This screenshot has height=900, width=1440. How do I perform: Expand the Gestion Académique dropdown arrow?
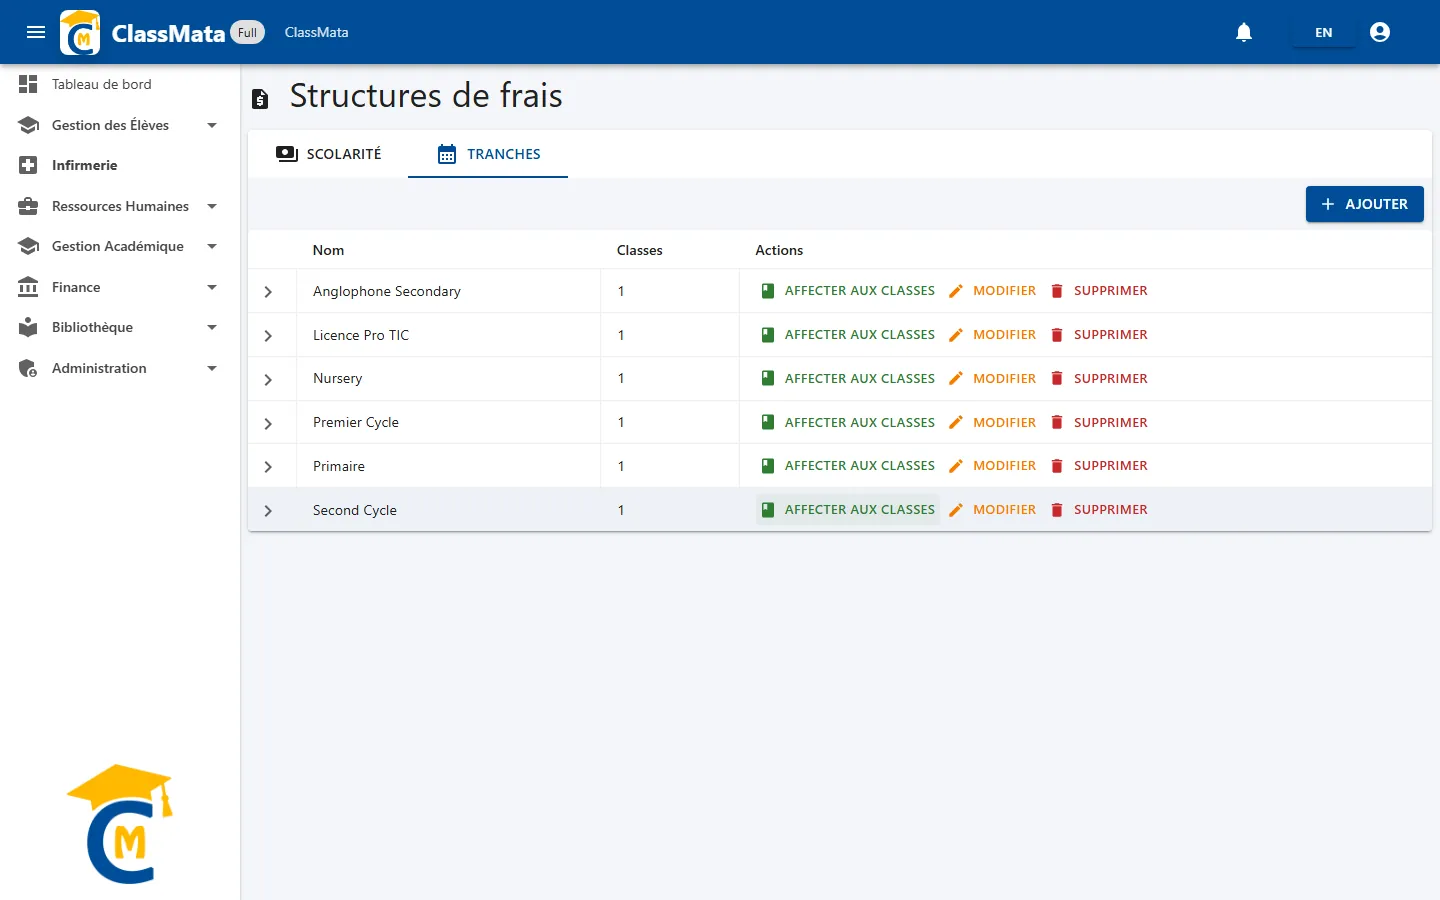coord(212,246)
